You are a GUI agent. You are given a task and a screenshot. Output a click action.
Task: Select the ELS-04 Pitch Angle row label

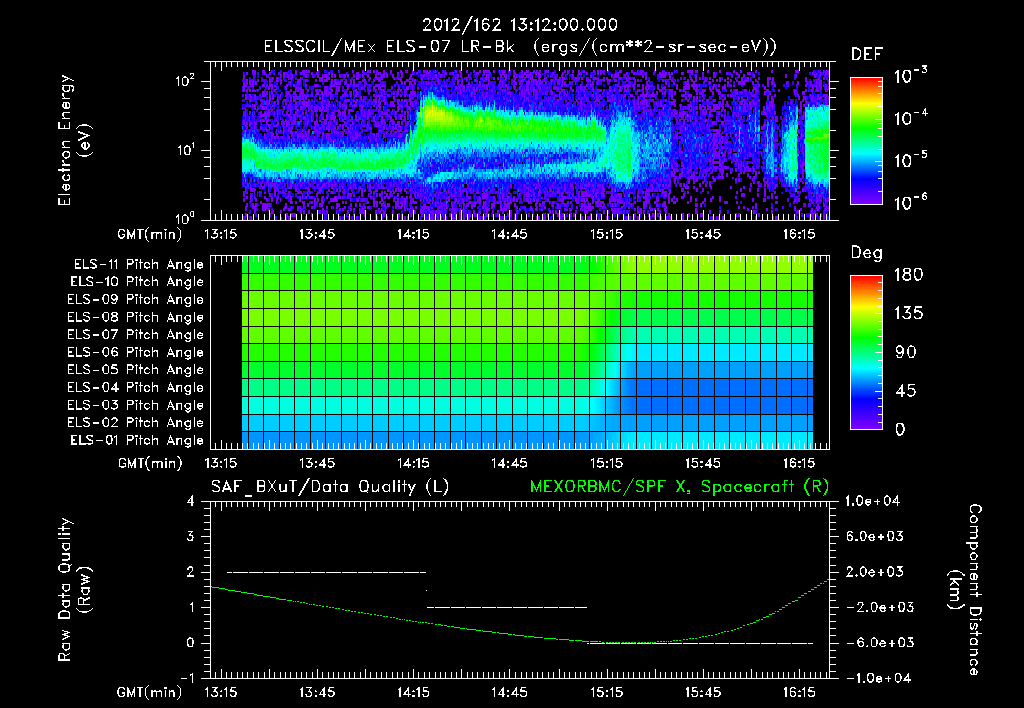[136, 387]
